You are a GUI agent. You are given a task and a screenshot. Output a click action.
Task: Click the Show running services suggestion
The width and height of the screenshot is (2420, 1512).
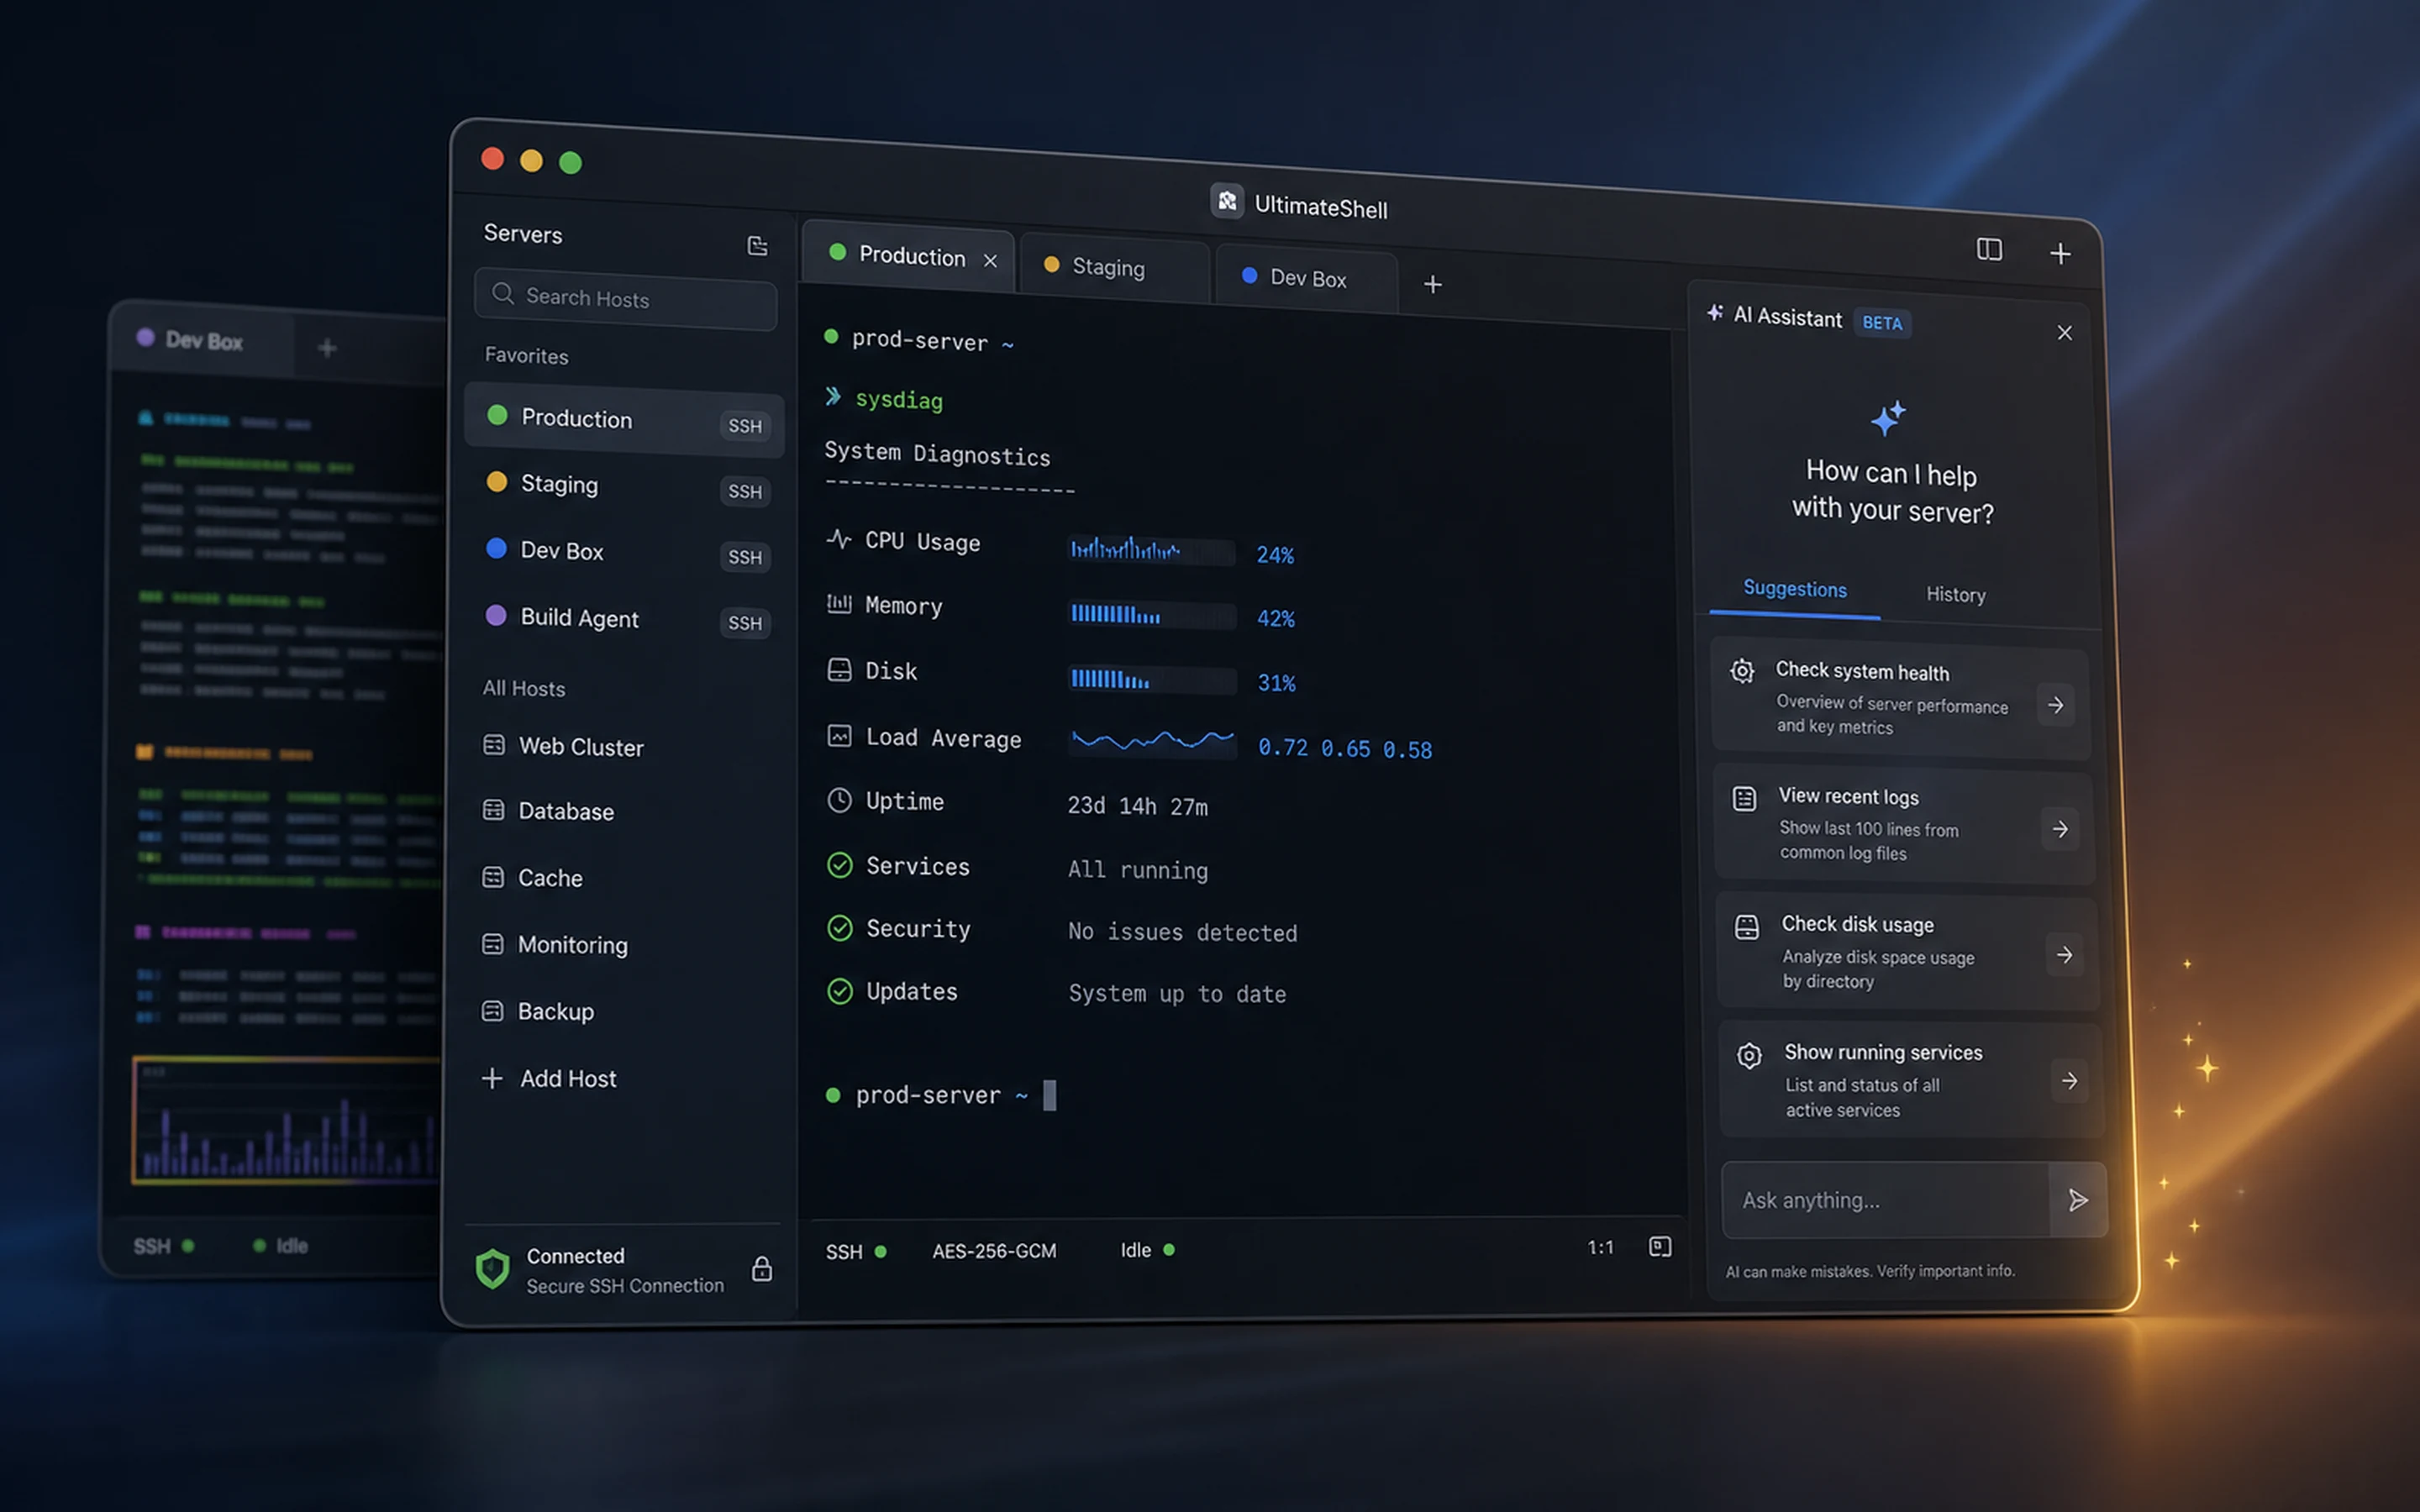coord(1911,1079)
